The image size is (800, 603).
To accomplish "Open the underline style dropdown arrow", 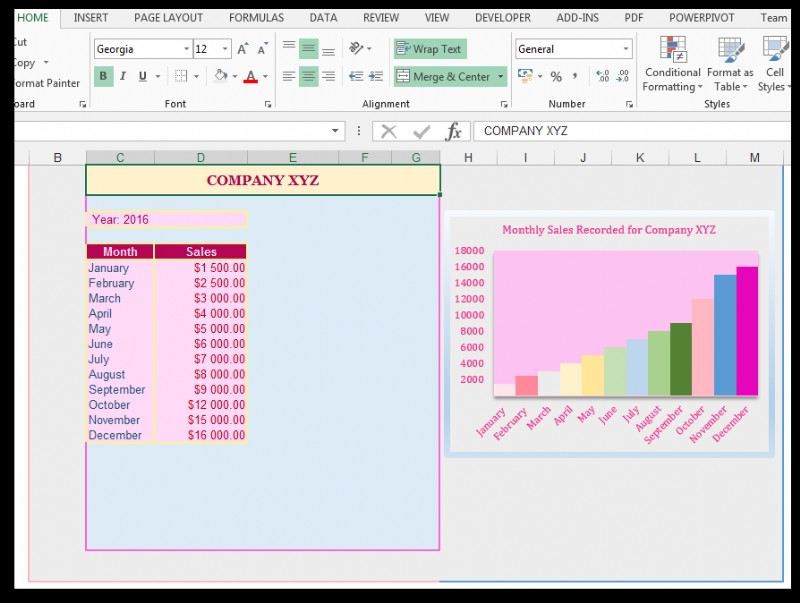I will tap(158, 77).
